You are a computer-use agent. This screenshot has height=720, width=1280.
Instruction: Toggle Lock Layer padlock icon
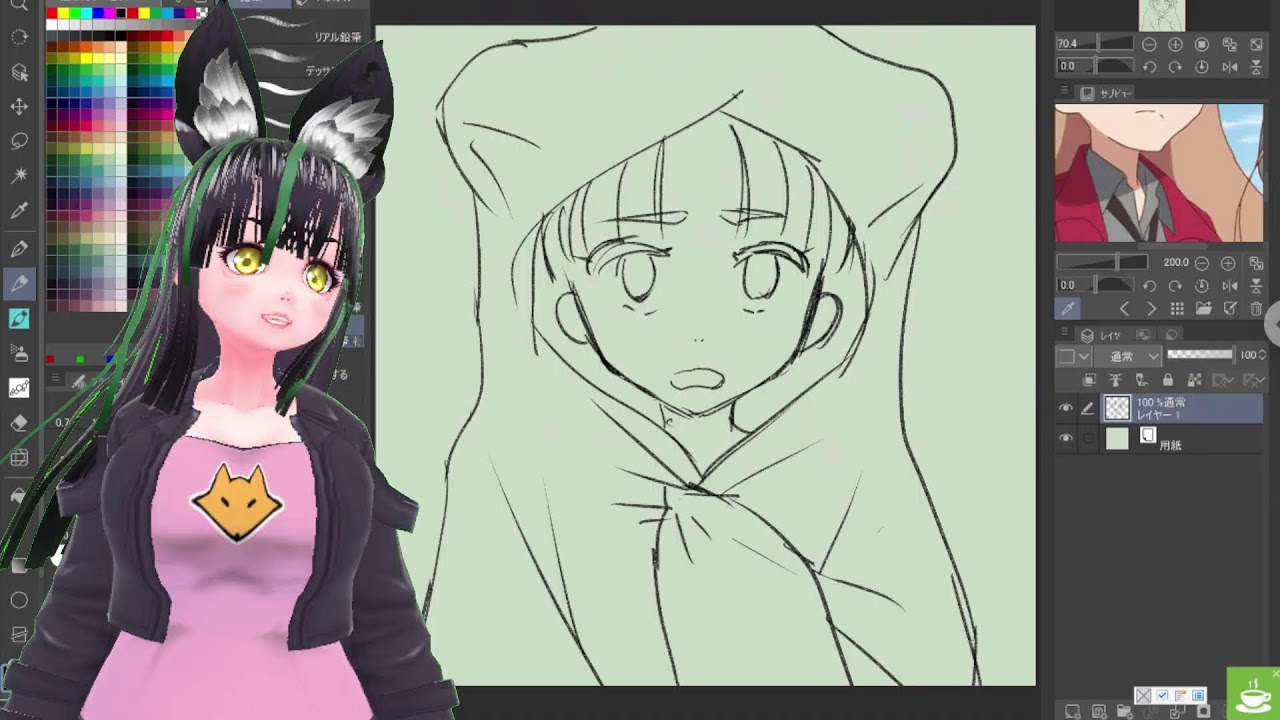(x=1167, y=380)
